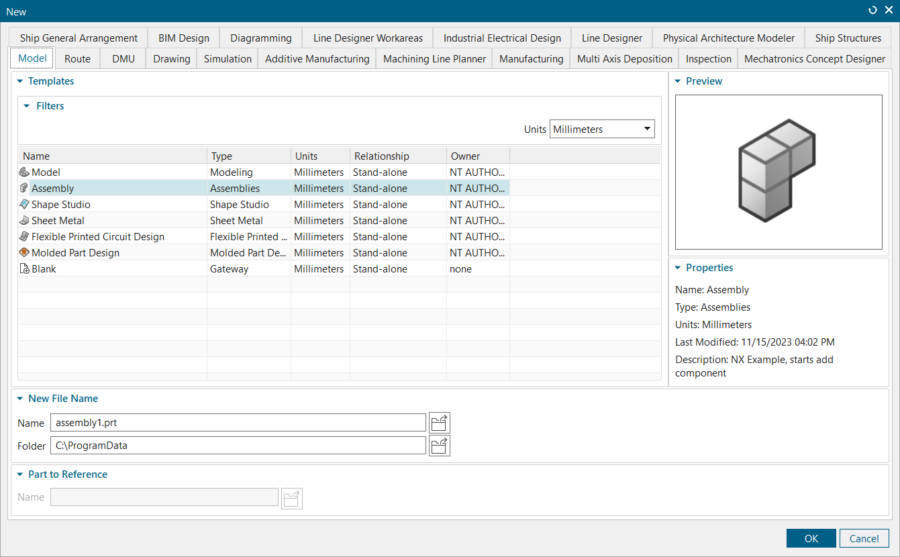900x557 pixels.
Task: Cancel the New dialog
Action: click(864, 538)
